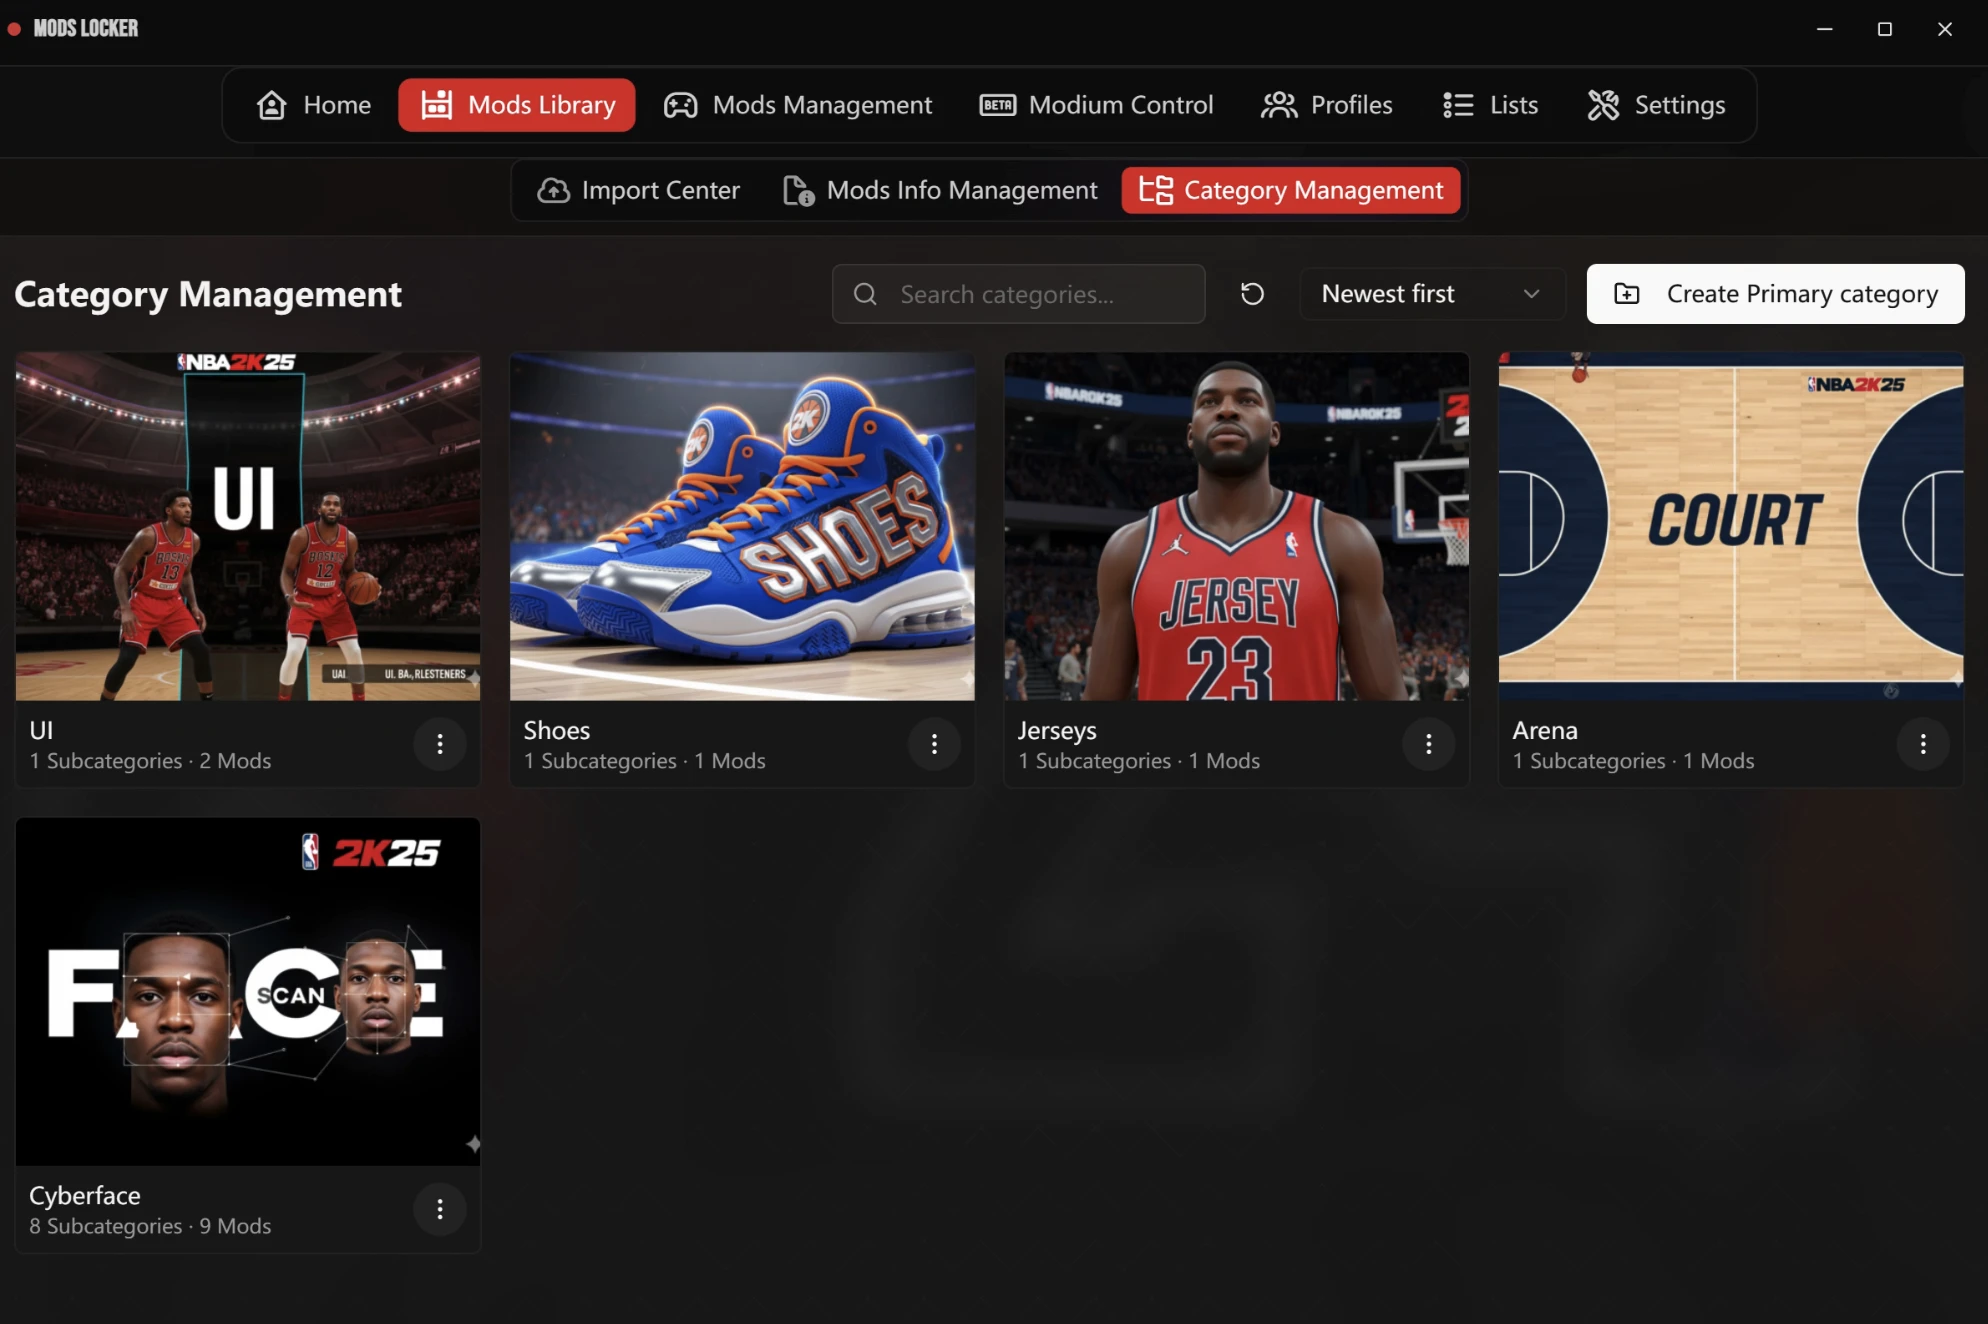Open the three-dot menu for Cyberface category
This screenshot has height=1324, width=1988.
click(x=440, y=1210)
